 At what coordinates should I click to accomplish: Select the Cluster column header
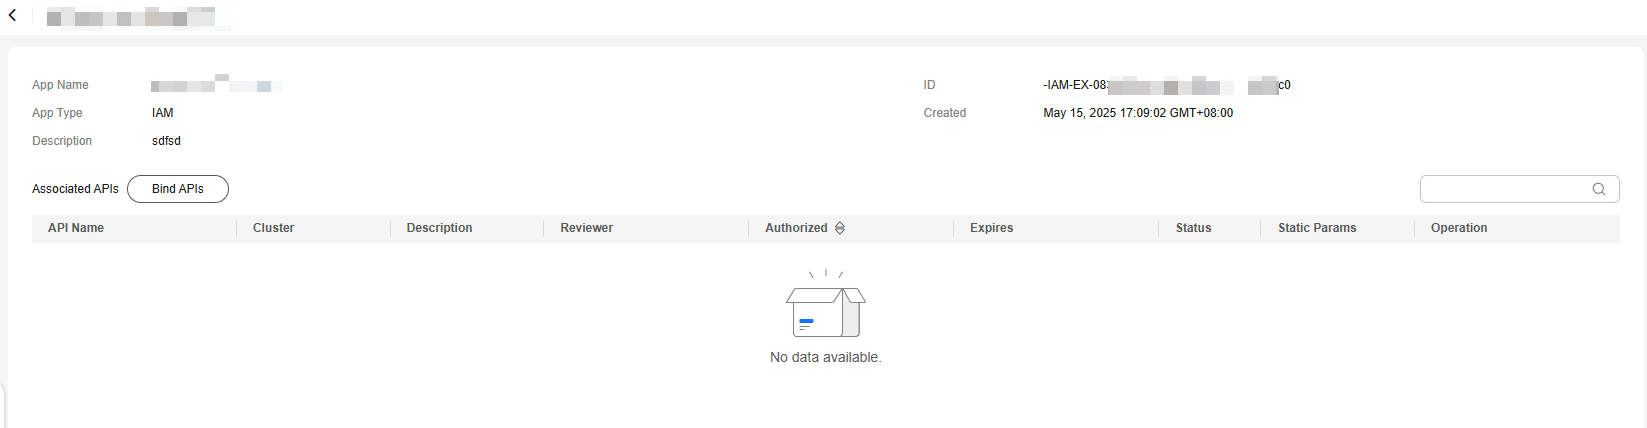click(x=273, y=228)
